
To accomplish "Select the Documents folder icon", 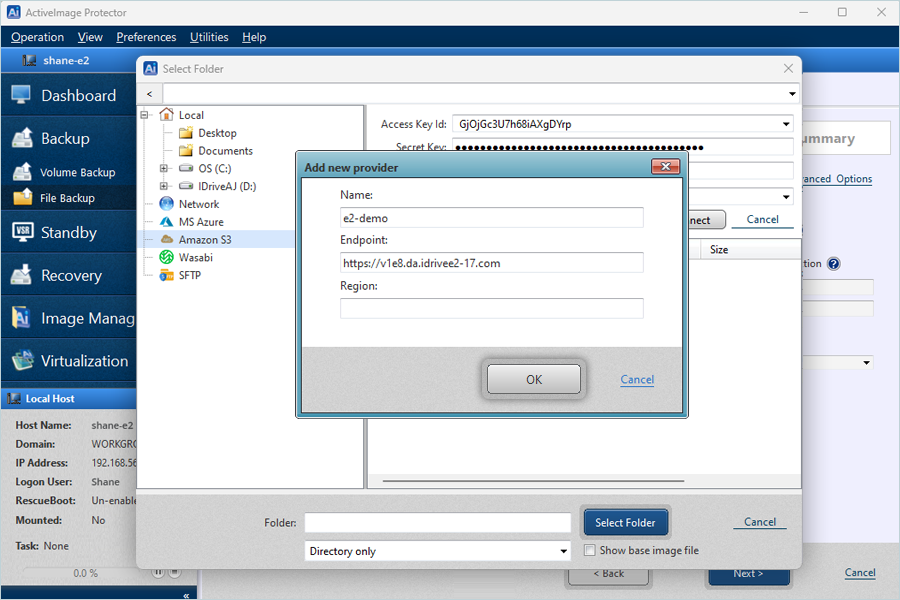I will pyautogui.click(x=185, y=151).
